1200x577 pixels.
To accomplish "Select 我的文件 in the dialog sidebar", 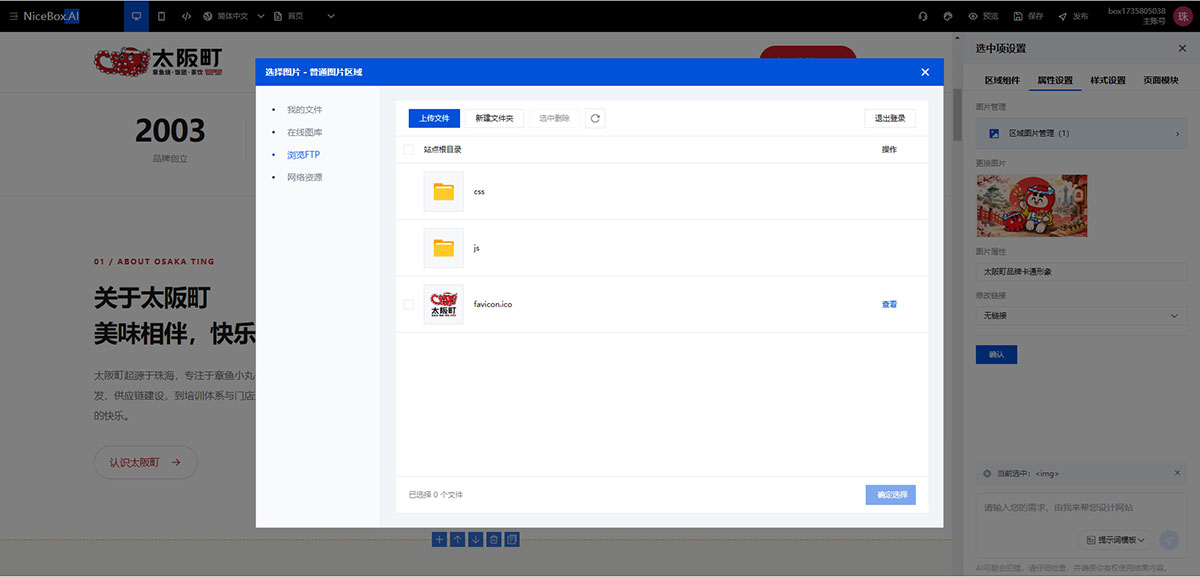I will [x=305, y=110].
